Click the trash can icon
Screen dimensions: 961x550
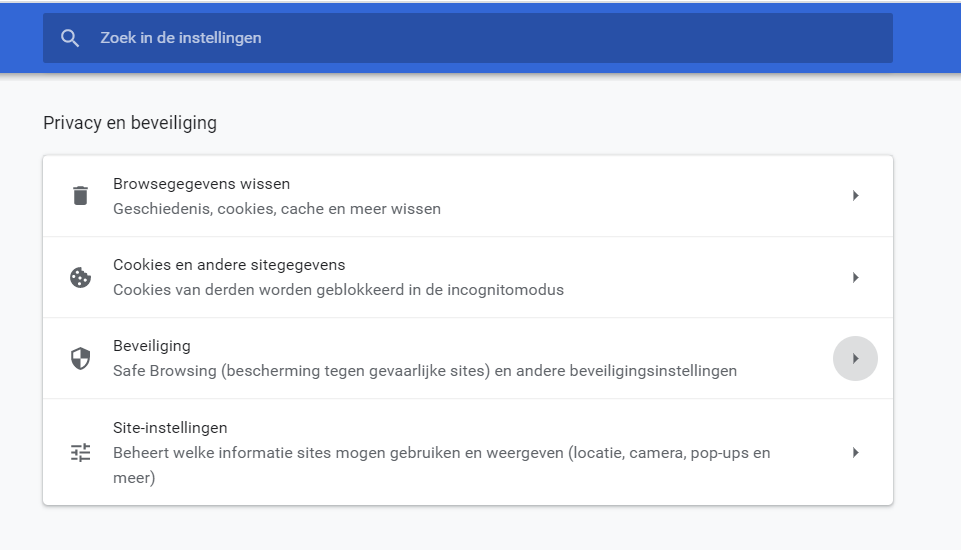(x=80, y=196)
